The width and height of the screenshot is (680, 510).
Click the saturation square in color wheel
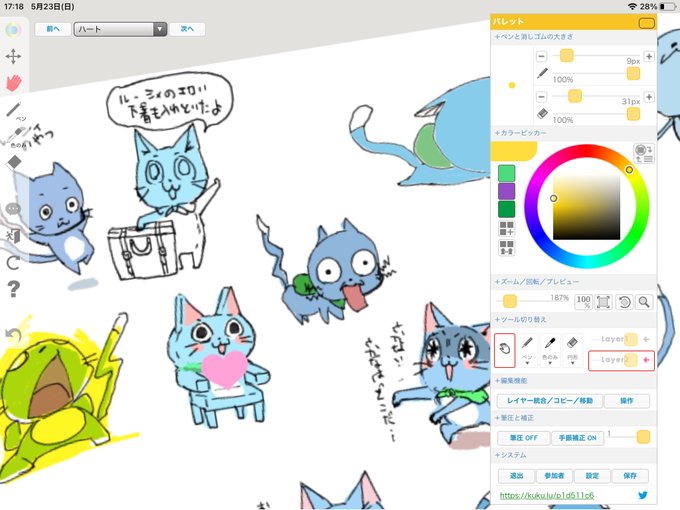(x=586, y=206)
